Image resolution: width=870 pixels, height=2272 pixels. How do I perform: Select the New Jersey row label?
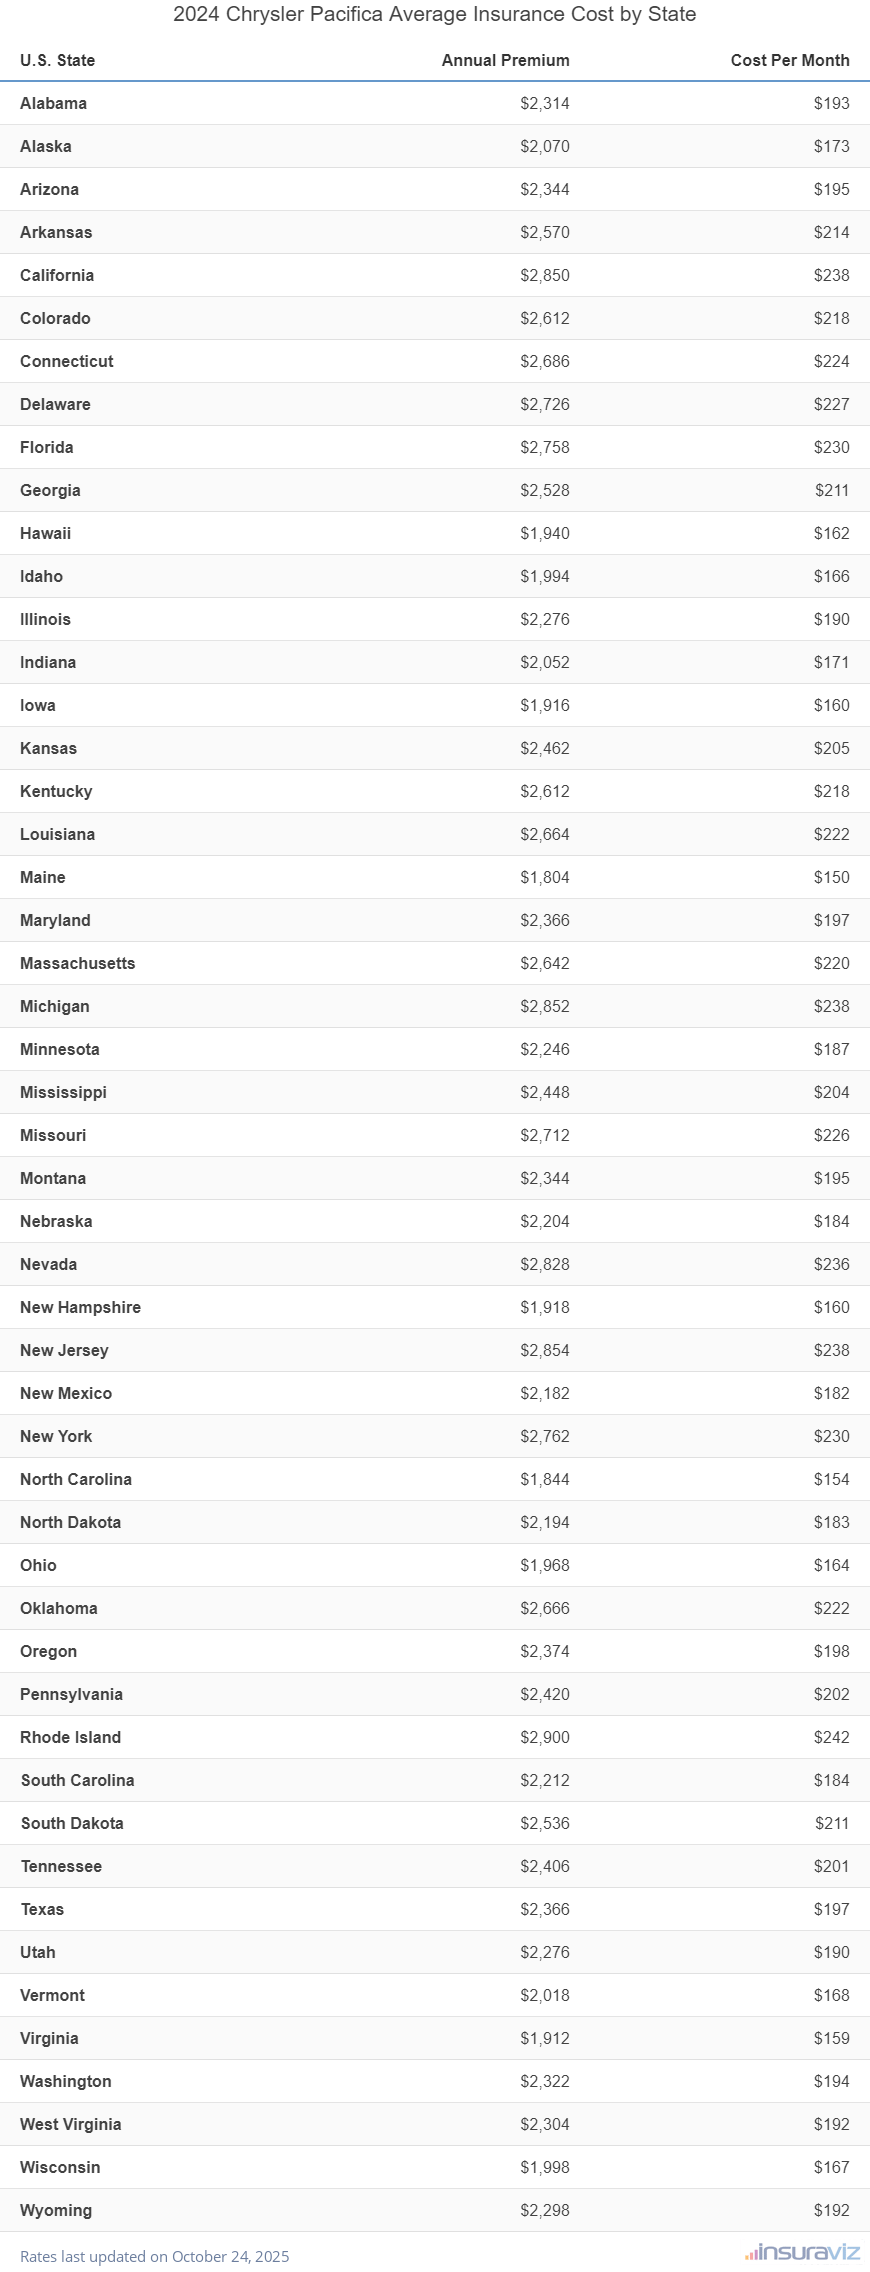click(x=64, y=1350)
